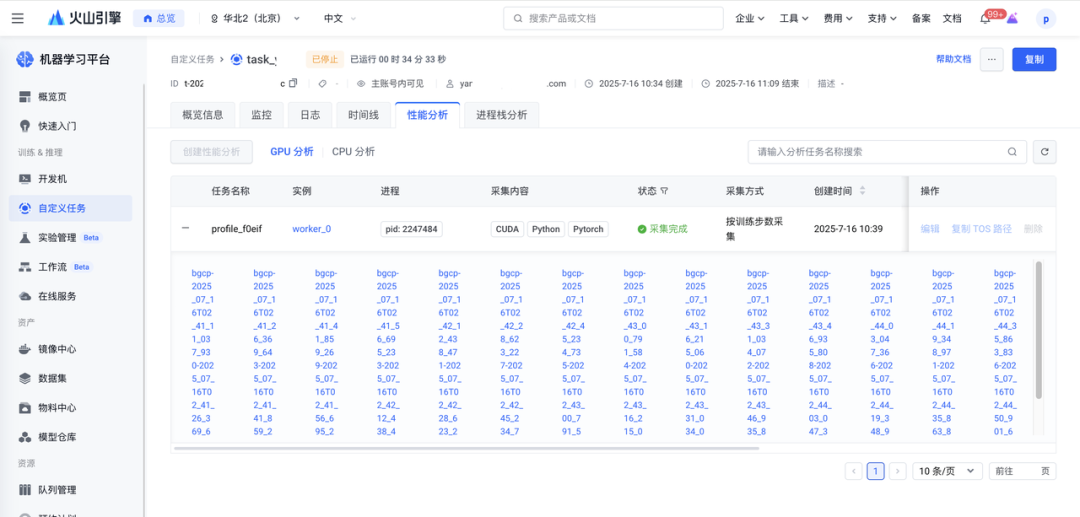Expand the 中文 language dropdown
The width and height of the screenshot is (1080, 517).
pos(341,19)
